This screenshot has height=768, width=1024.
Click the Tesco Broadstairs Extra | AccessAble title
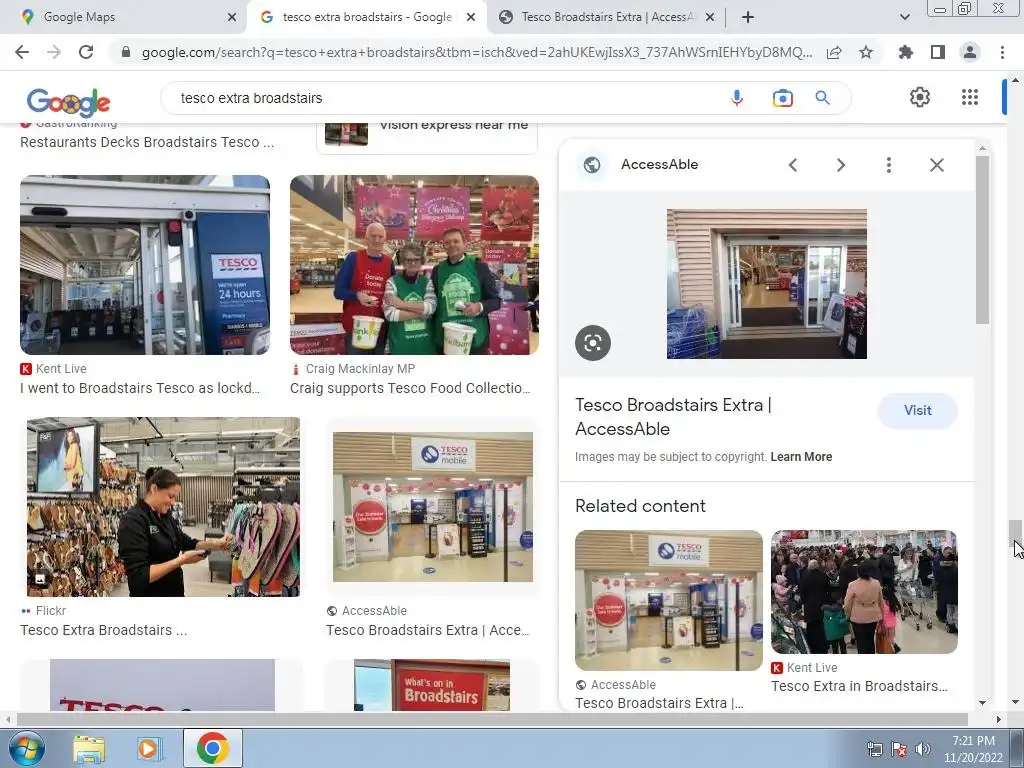(673, 417)
